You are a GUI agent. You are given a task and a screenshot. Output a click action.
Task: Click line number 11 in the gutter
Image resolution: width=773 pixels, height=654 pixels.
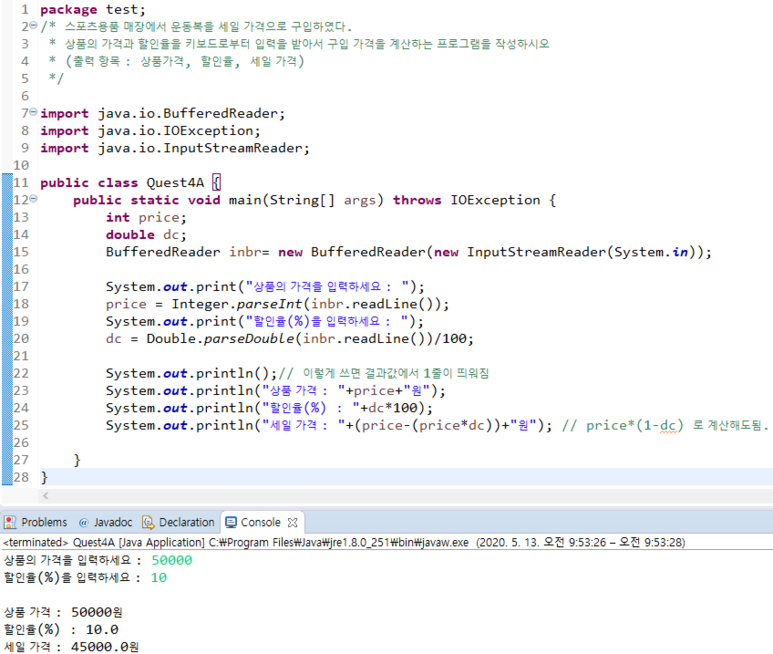coord(21,182)
